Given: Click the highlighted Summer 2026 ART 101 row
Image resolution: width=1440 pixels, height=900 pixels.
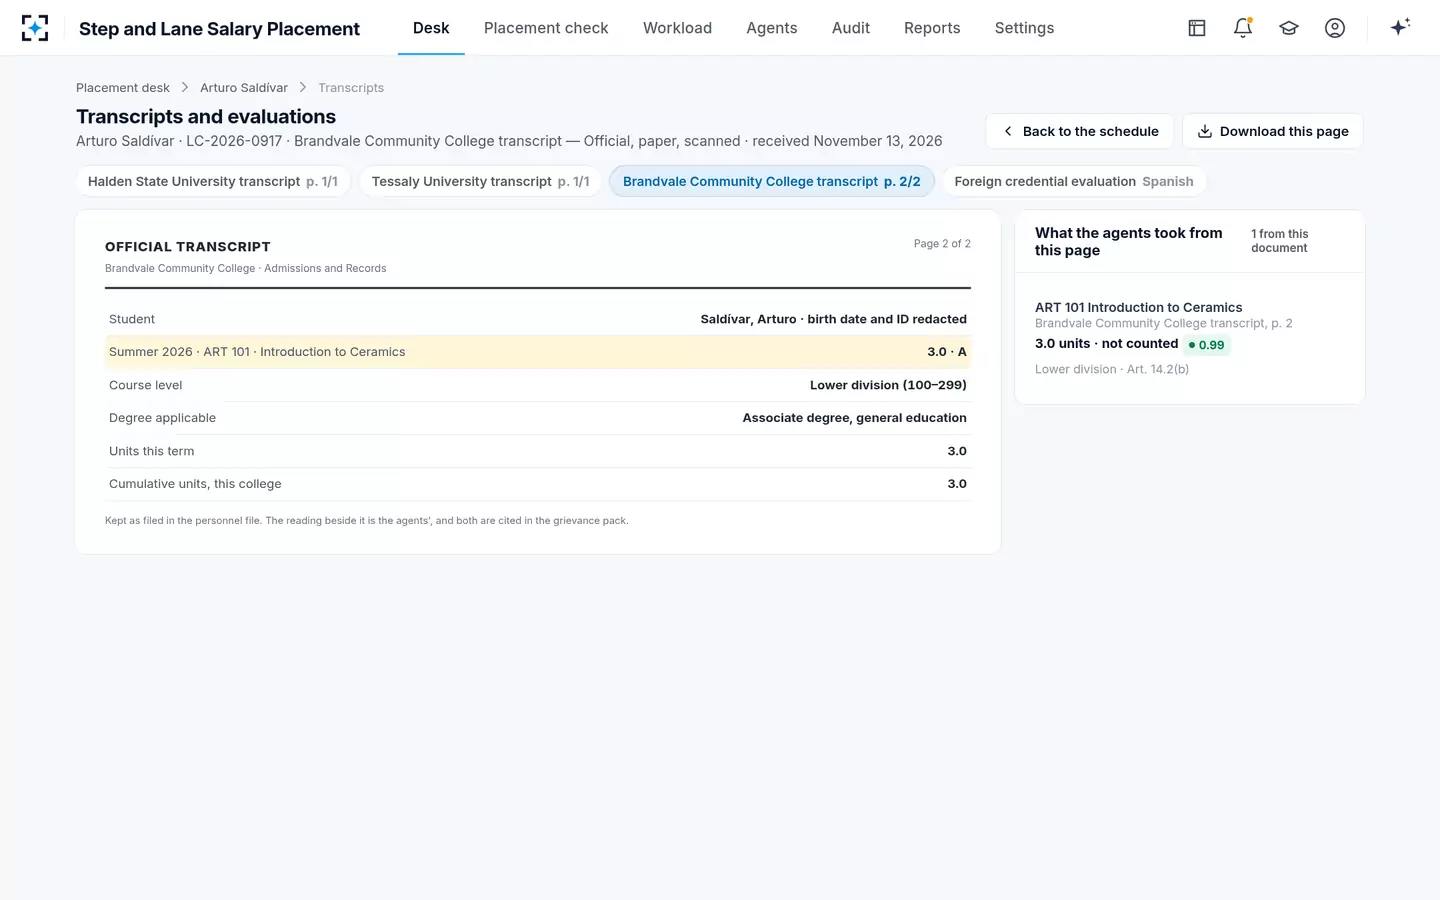Looking at the screenshot, I should [x=538, y=352].
